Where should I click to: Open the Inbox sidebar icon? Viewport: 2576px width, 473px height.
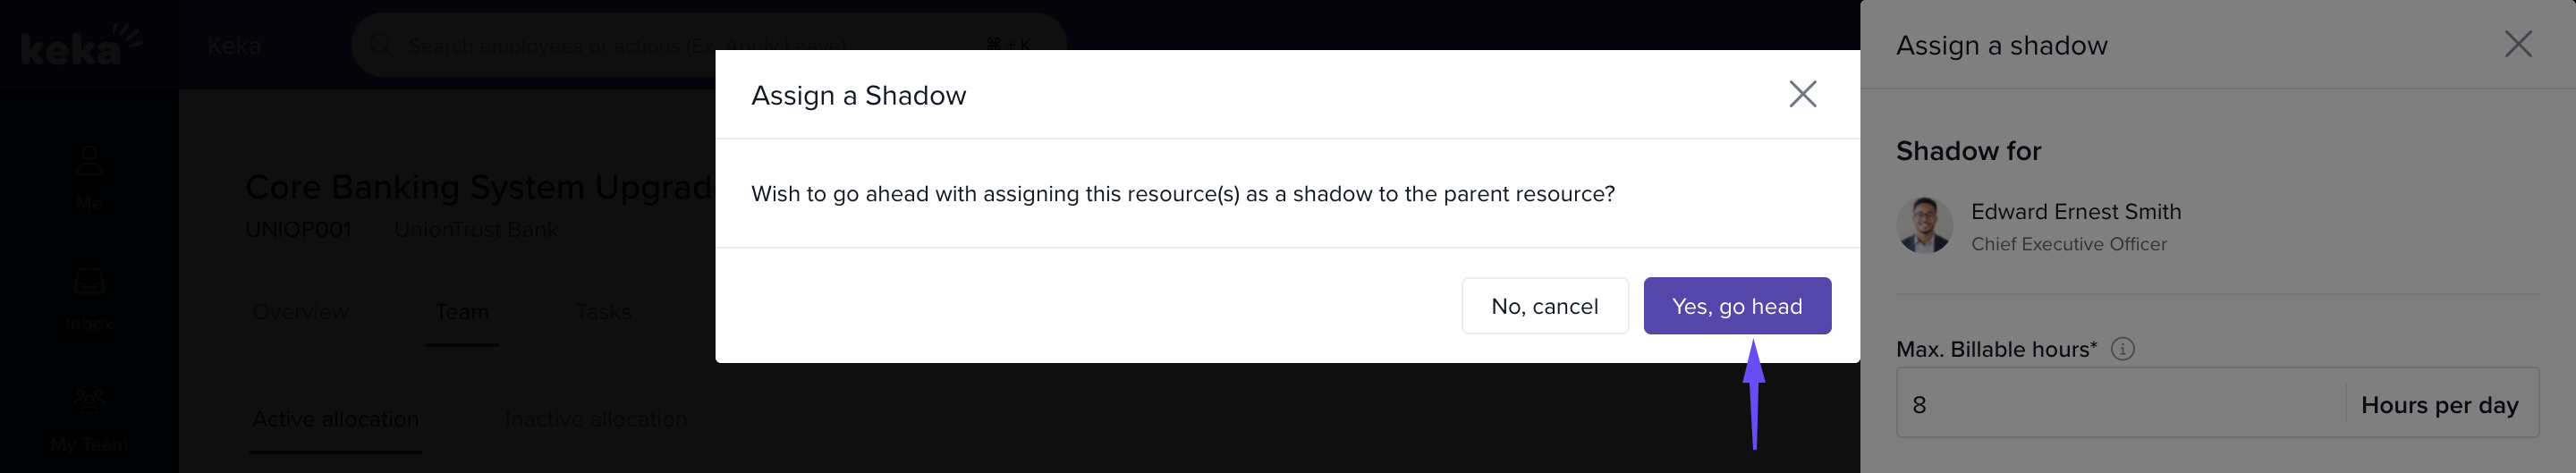(x=89, y=282)
